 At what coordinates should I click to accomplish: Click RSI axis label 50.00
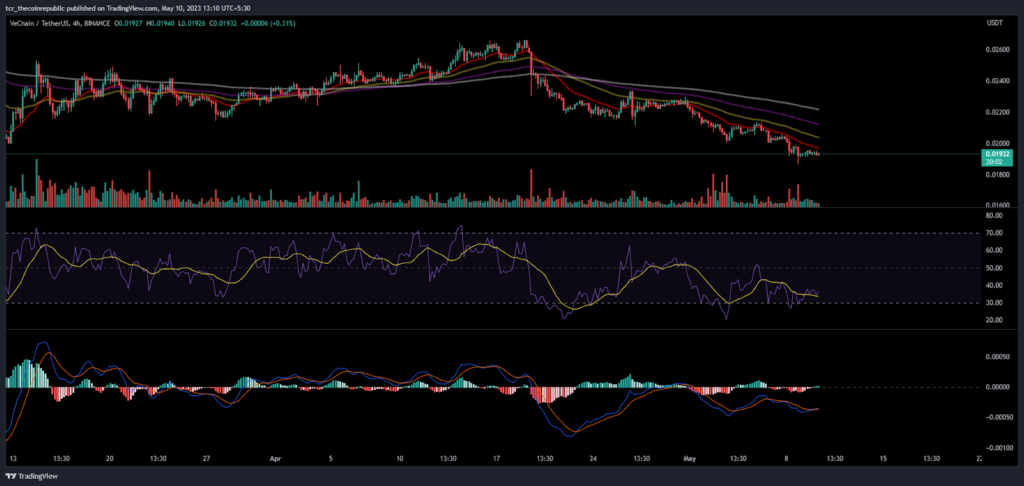pyautogui.click(x=993, y=268)
